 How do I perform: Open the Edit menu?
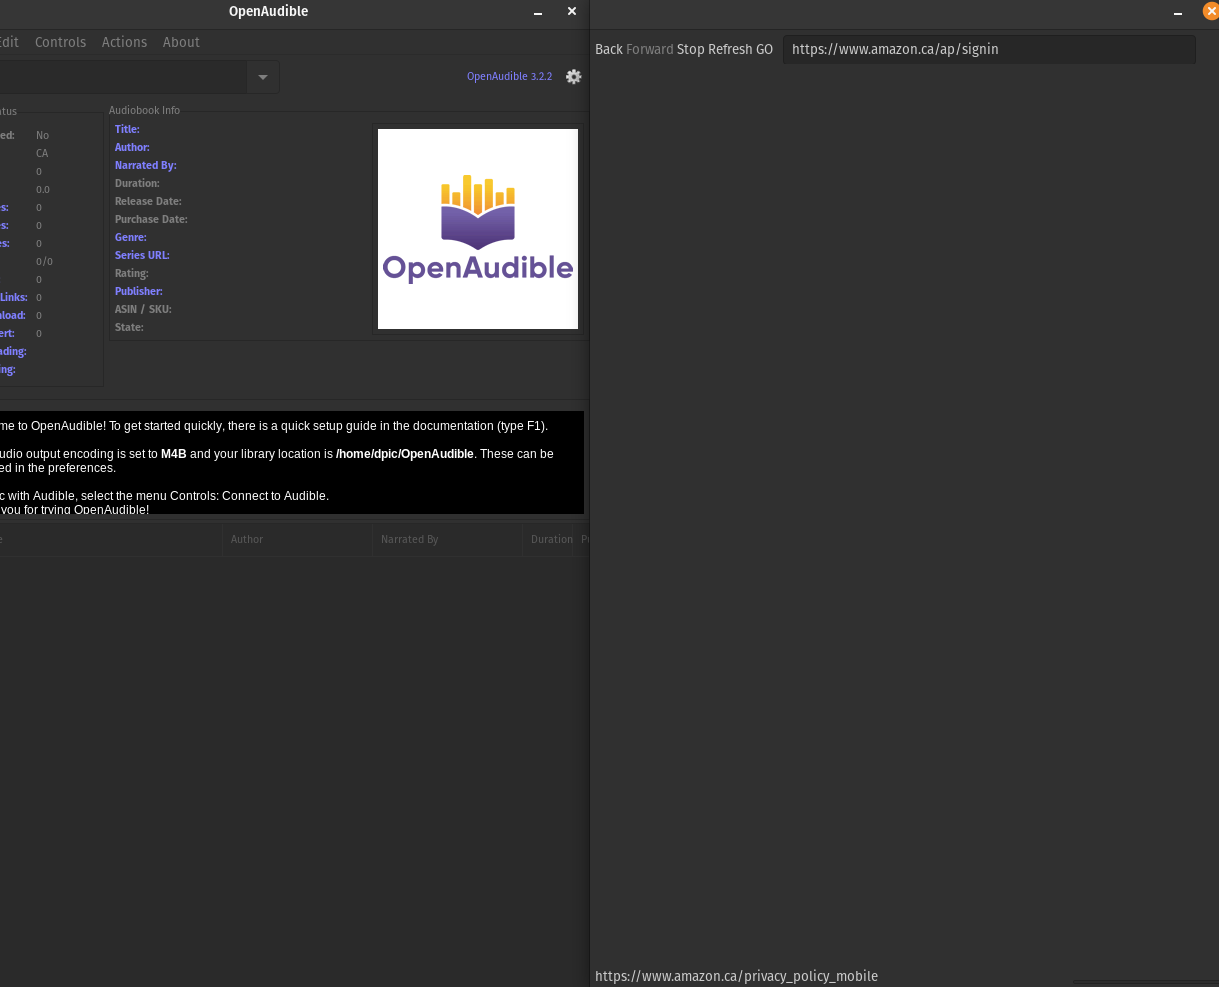pos(9,42)
